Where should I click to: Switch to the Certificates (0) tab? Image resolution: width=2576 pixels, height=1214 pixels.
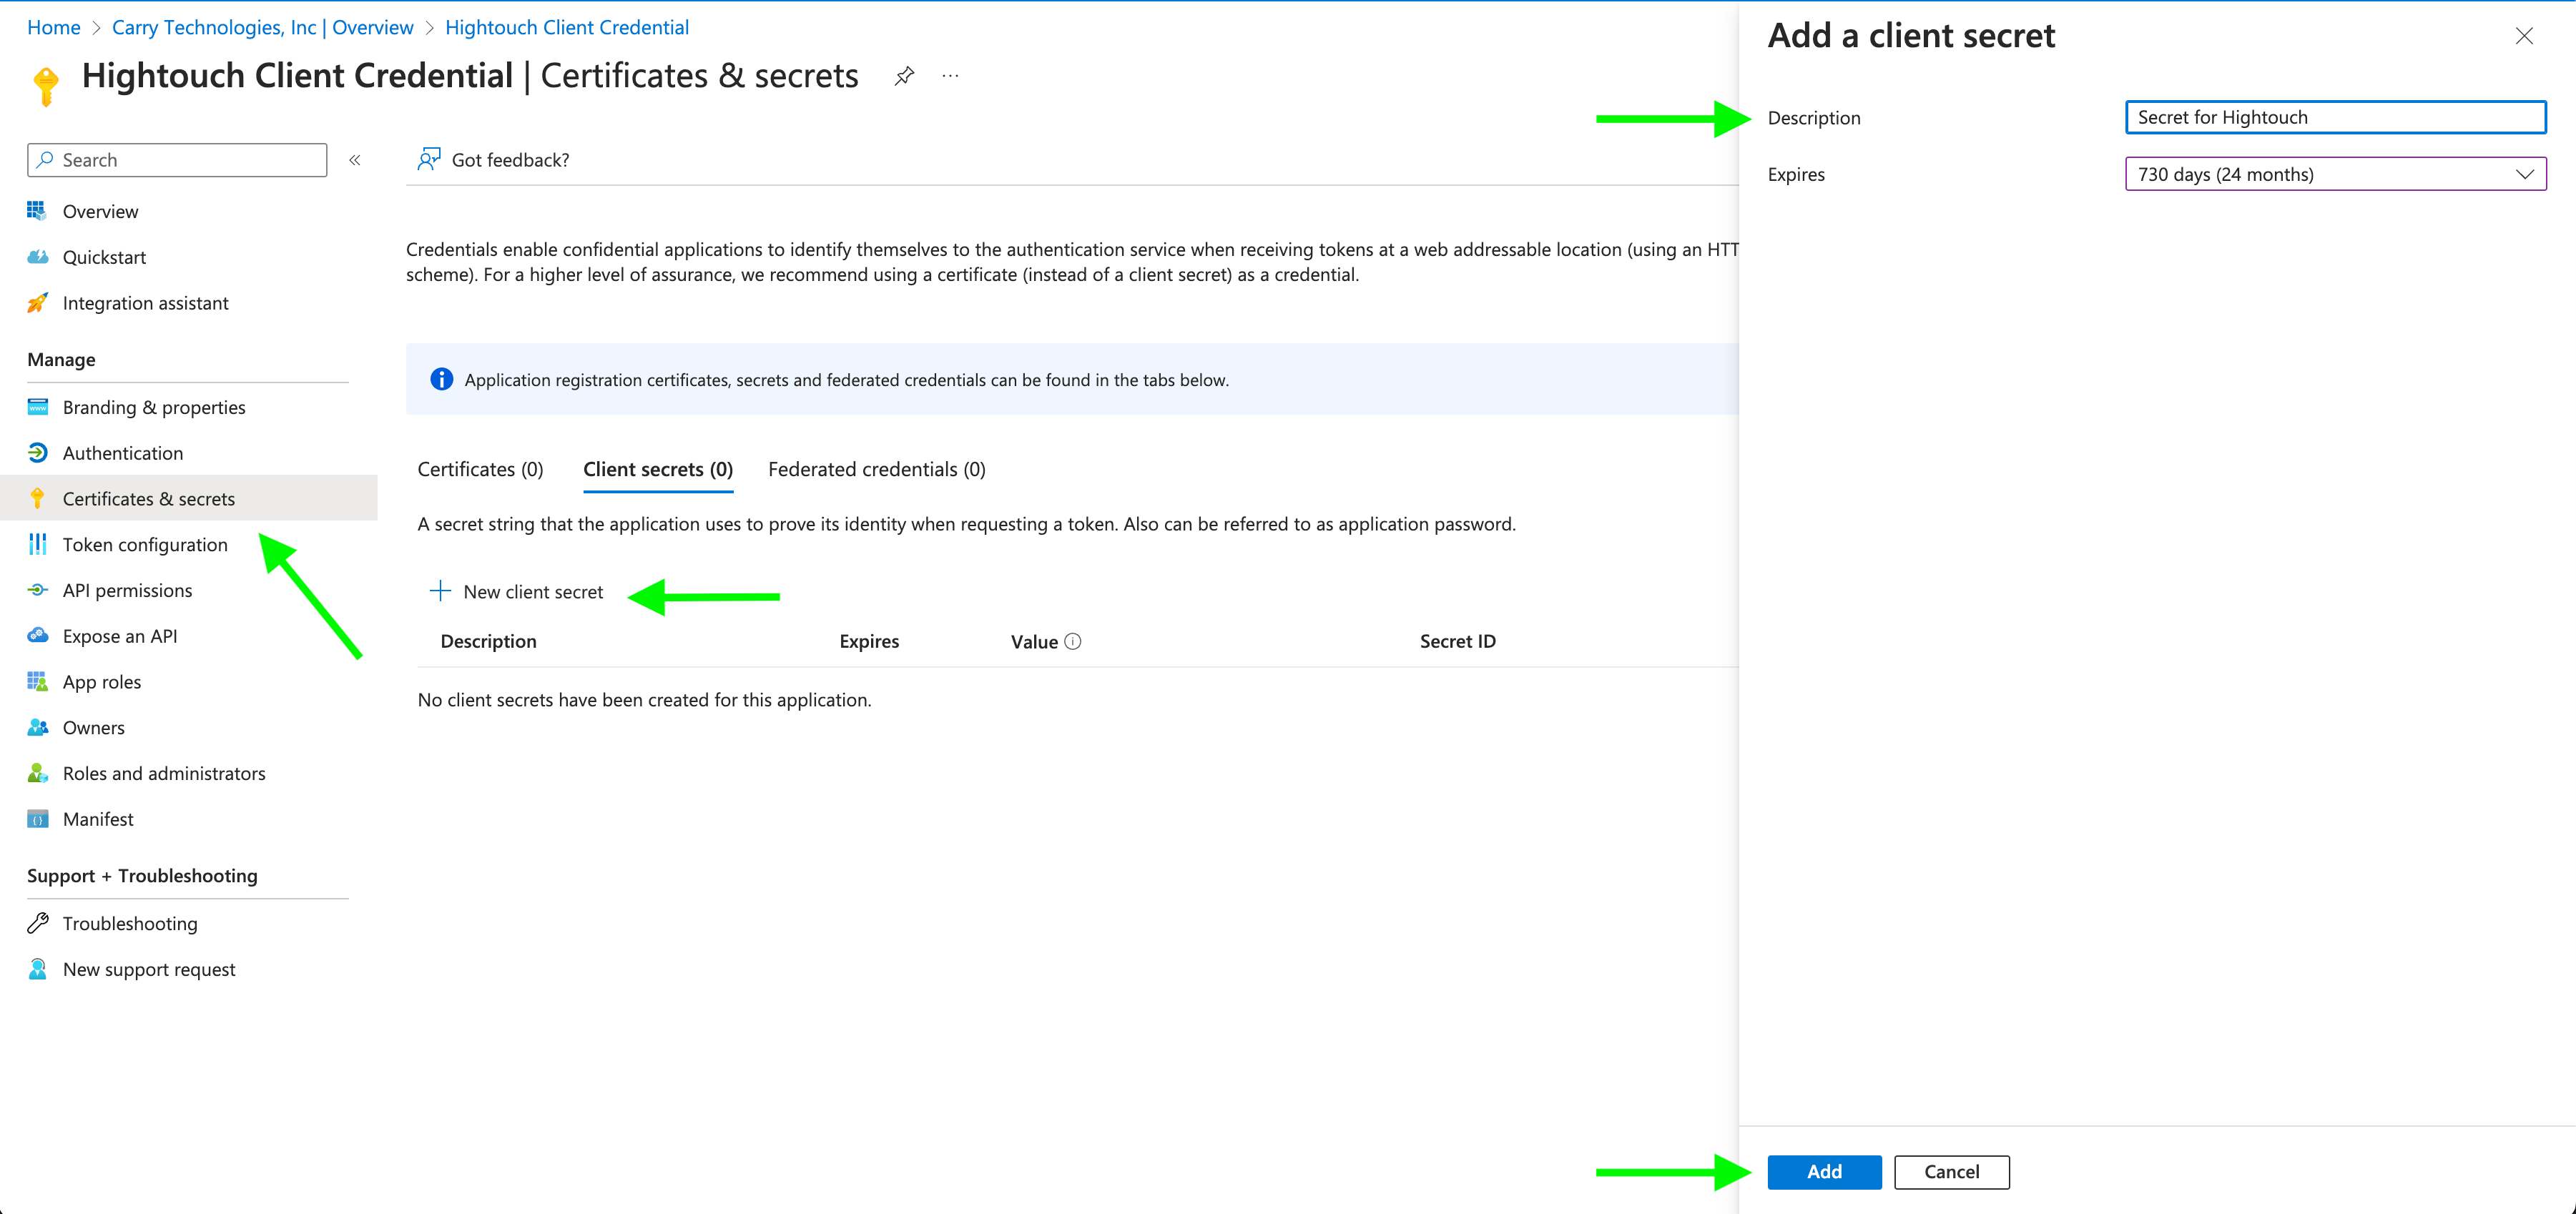(480, 469)
